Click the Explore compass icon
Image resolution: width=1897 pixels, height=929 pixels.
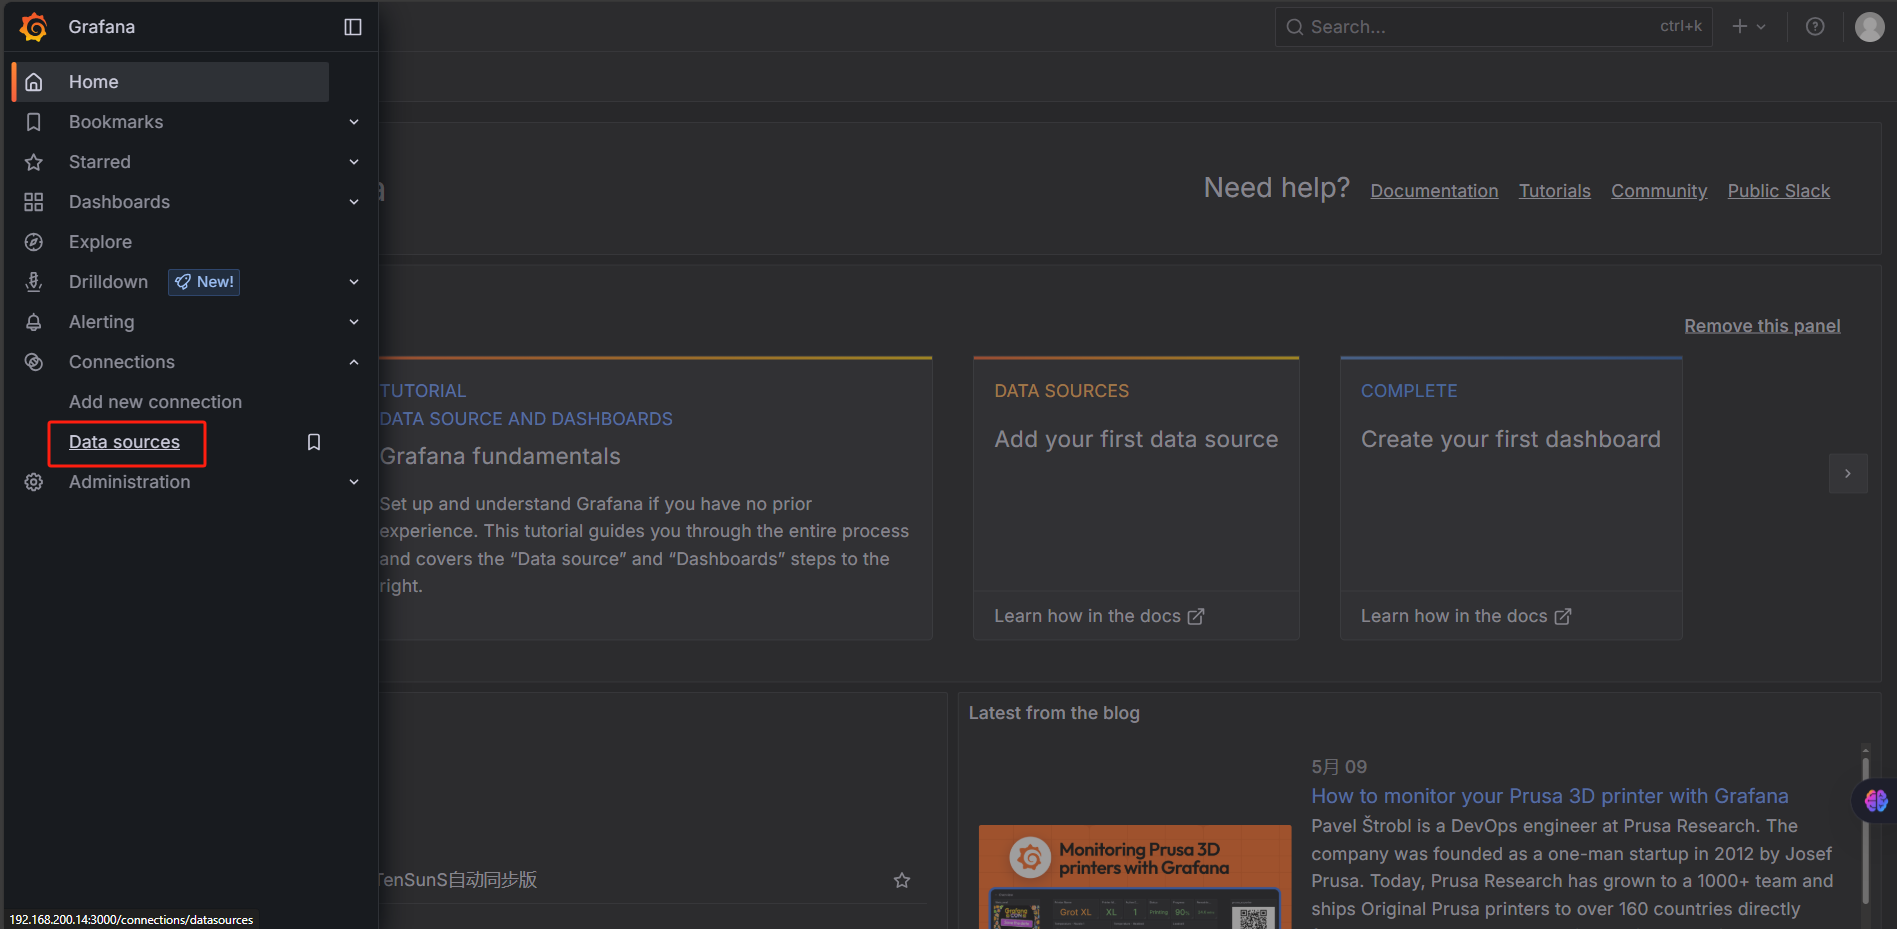(34, 242)
